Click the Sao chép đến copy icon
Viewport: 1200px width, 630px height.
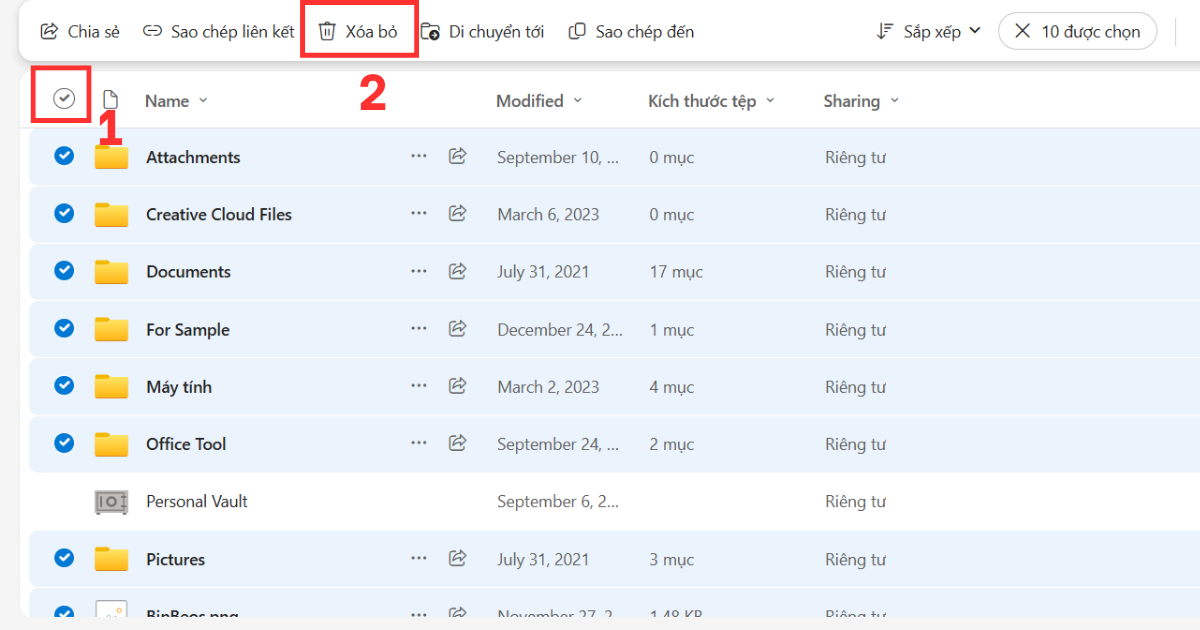577,31
